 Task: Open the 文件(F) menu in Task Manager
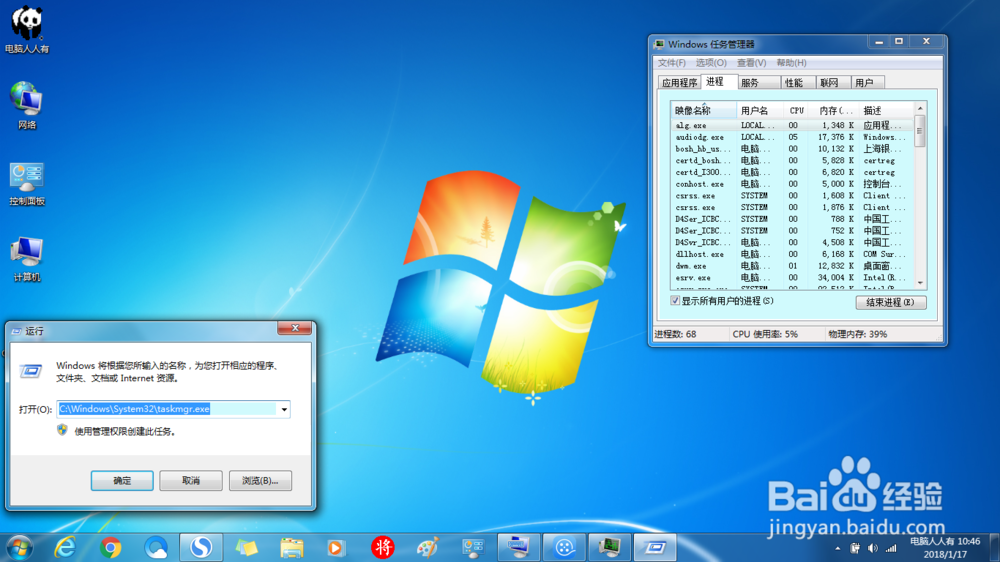672,63
